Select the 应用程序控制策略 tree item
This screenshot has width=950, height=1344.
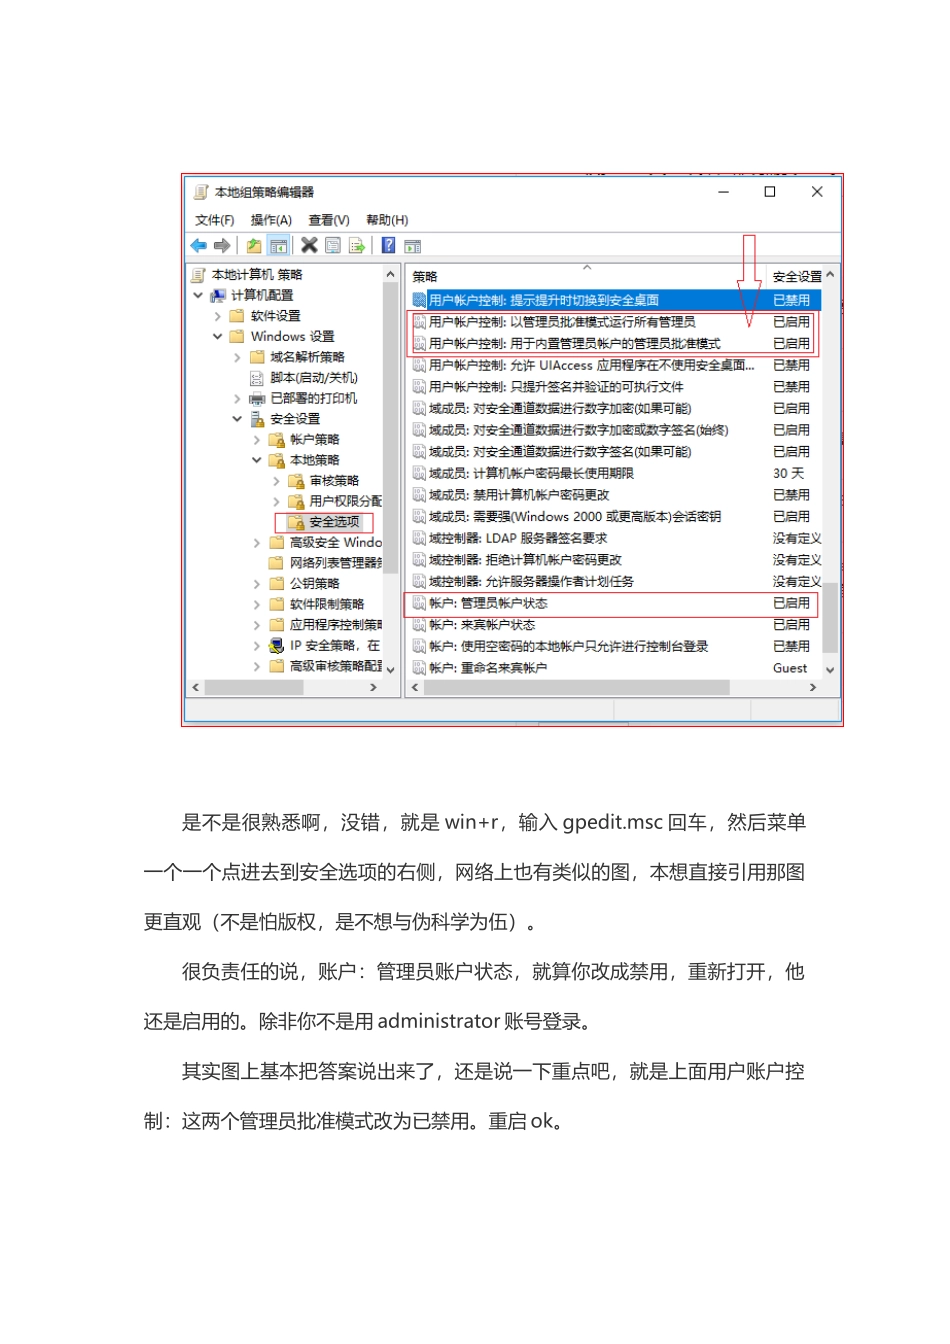coord(336,625)
